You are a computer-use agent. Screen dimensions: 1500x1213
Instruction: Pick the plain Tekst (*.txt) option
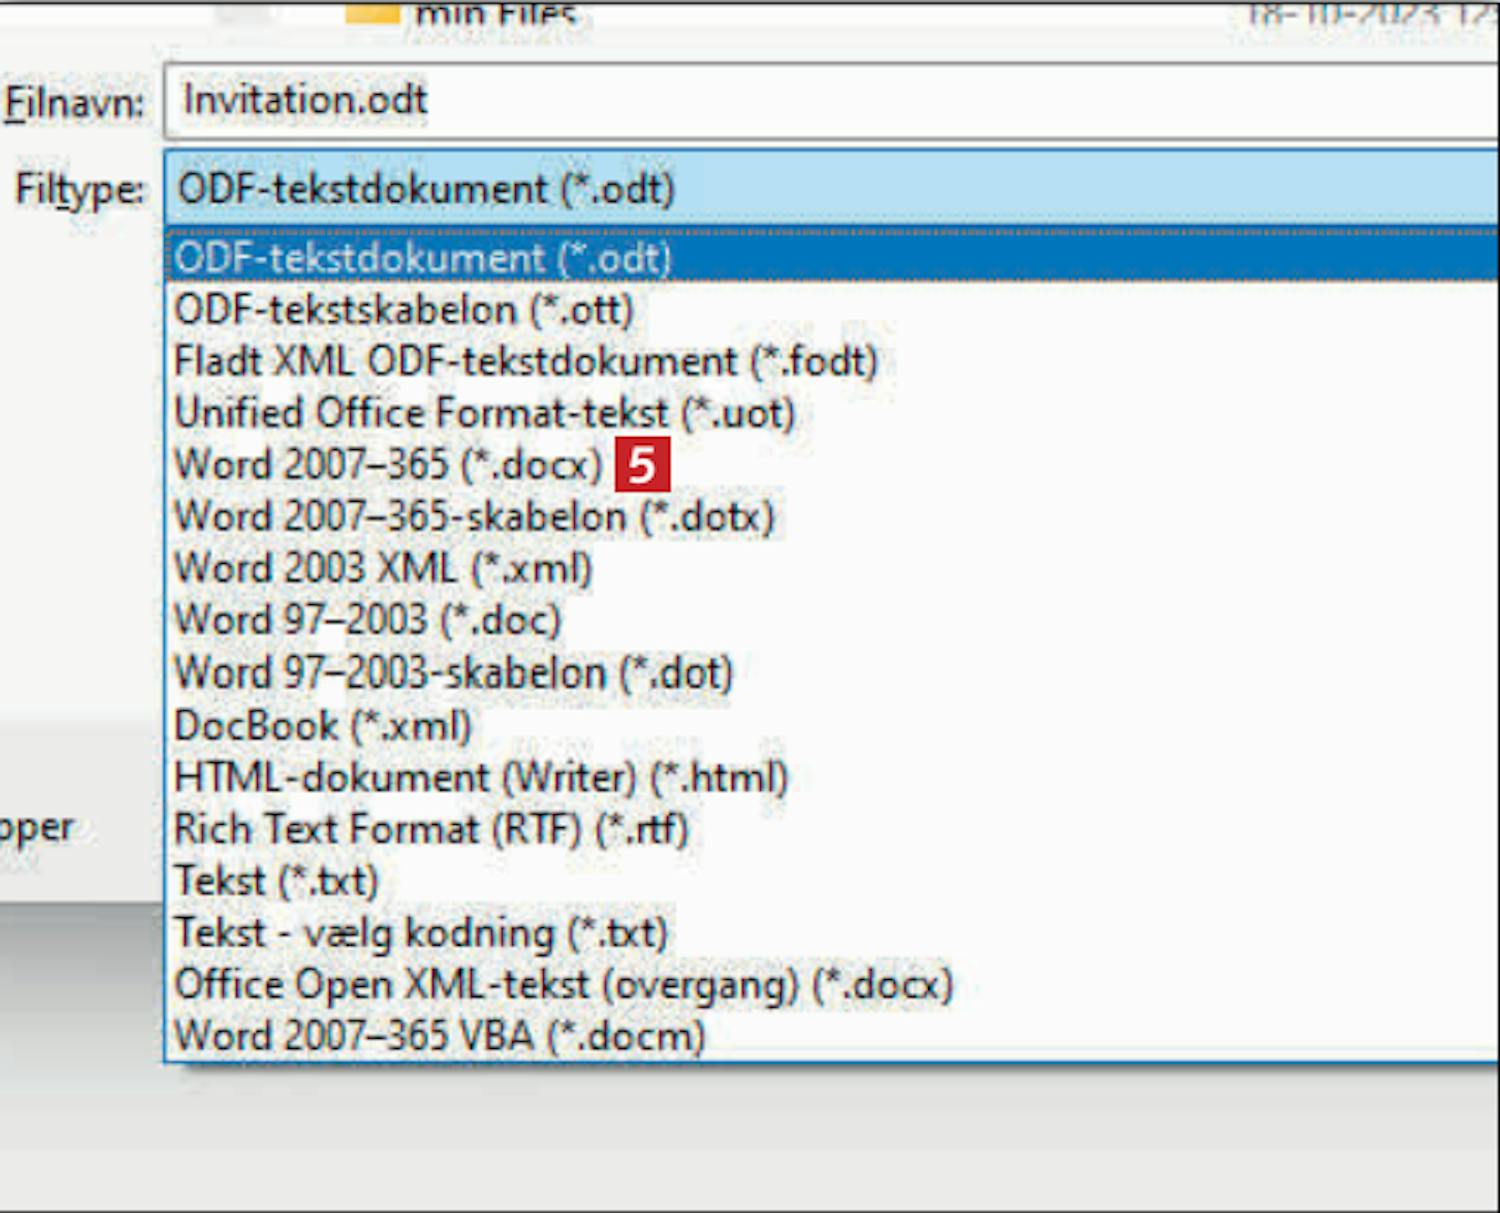832,881
